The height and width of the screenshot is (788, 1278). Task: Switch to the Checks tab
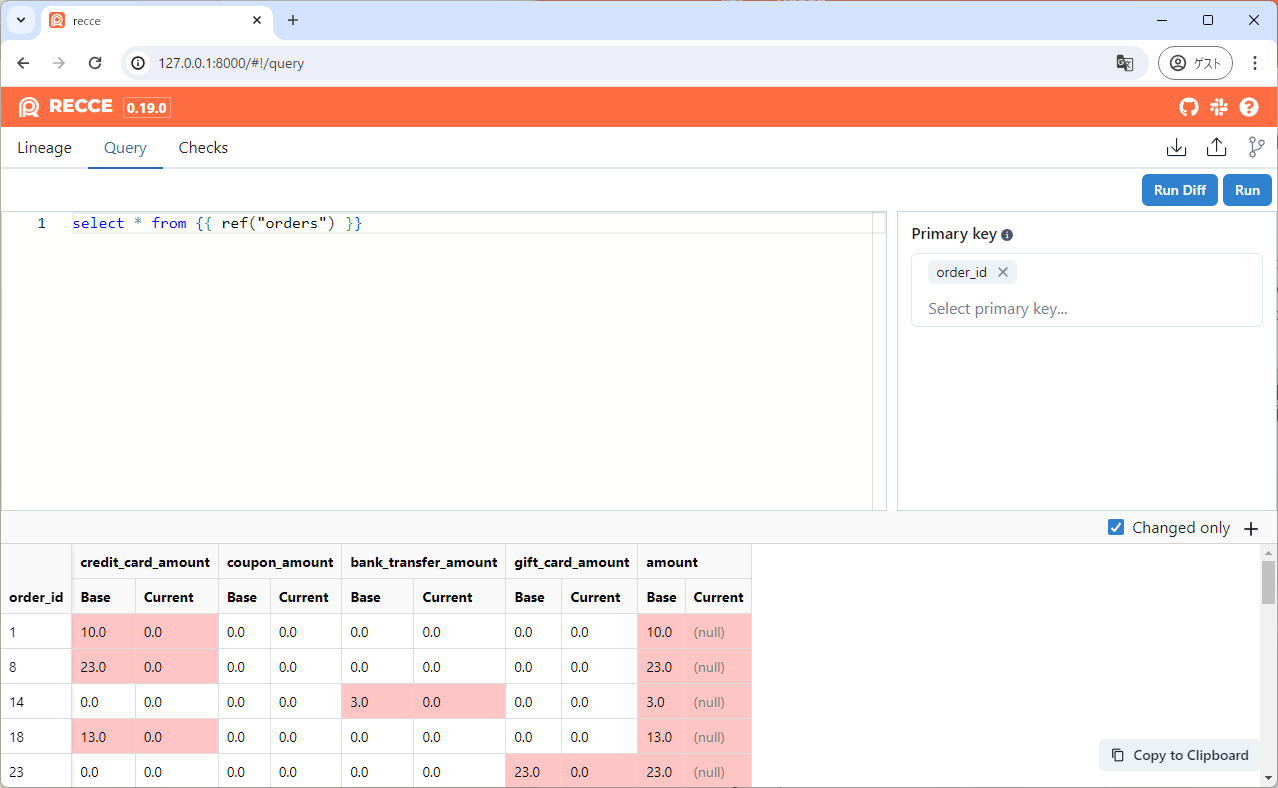[x=203, y=148]
